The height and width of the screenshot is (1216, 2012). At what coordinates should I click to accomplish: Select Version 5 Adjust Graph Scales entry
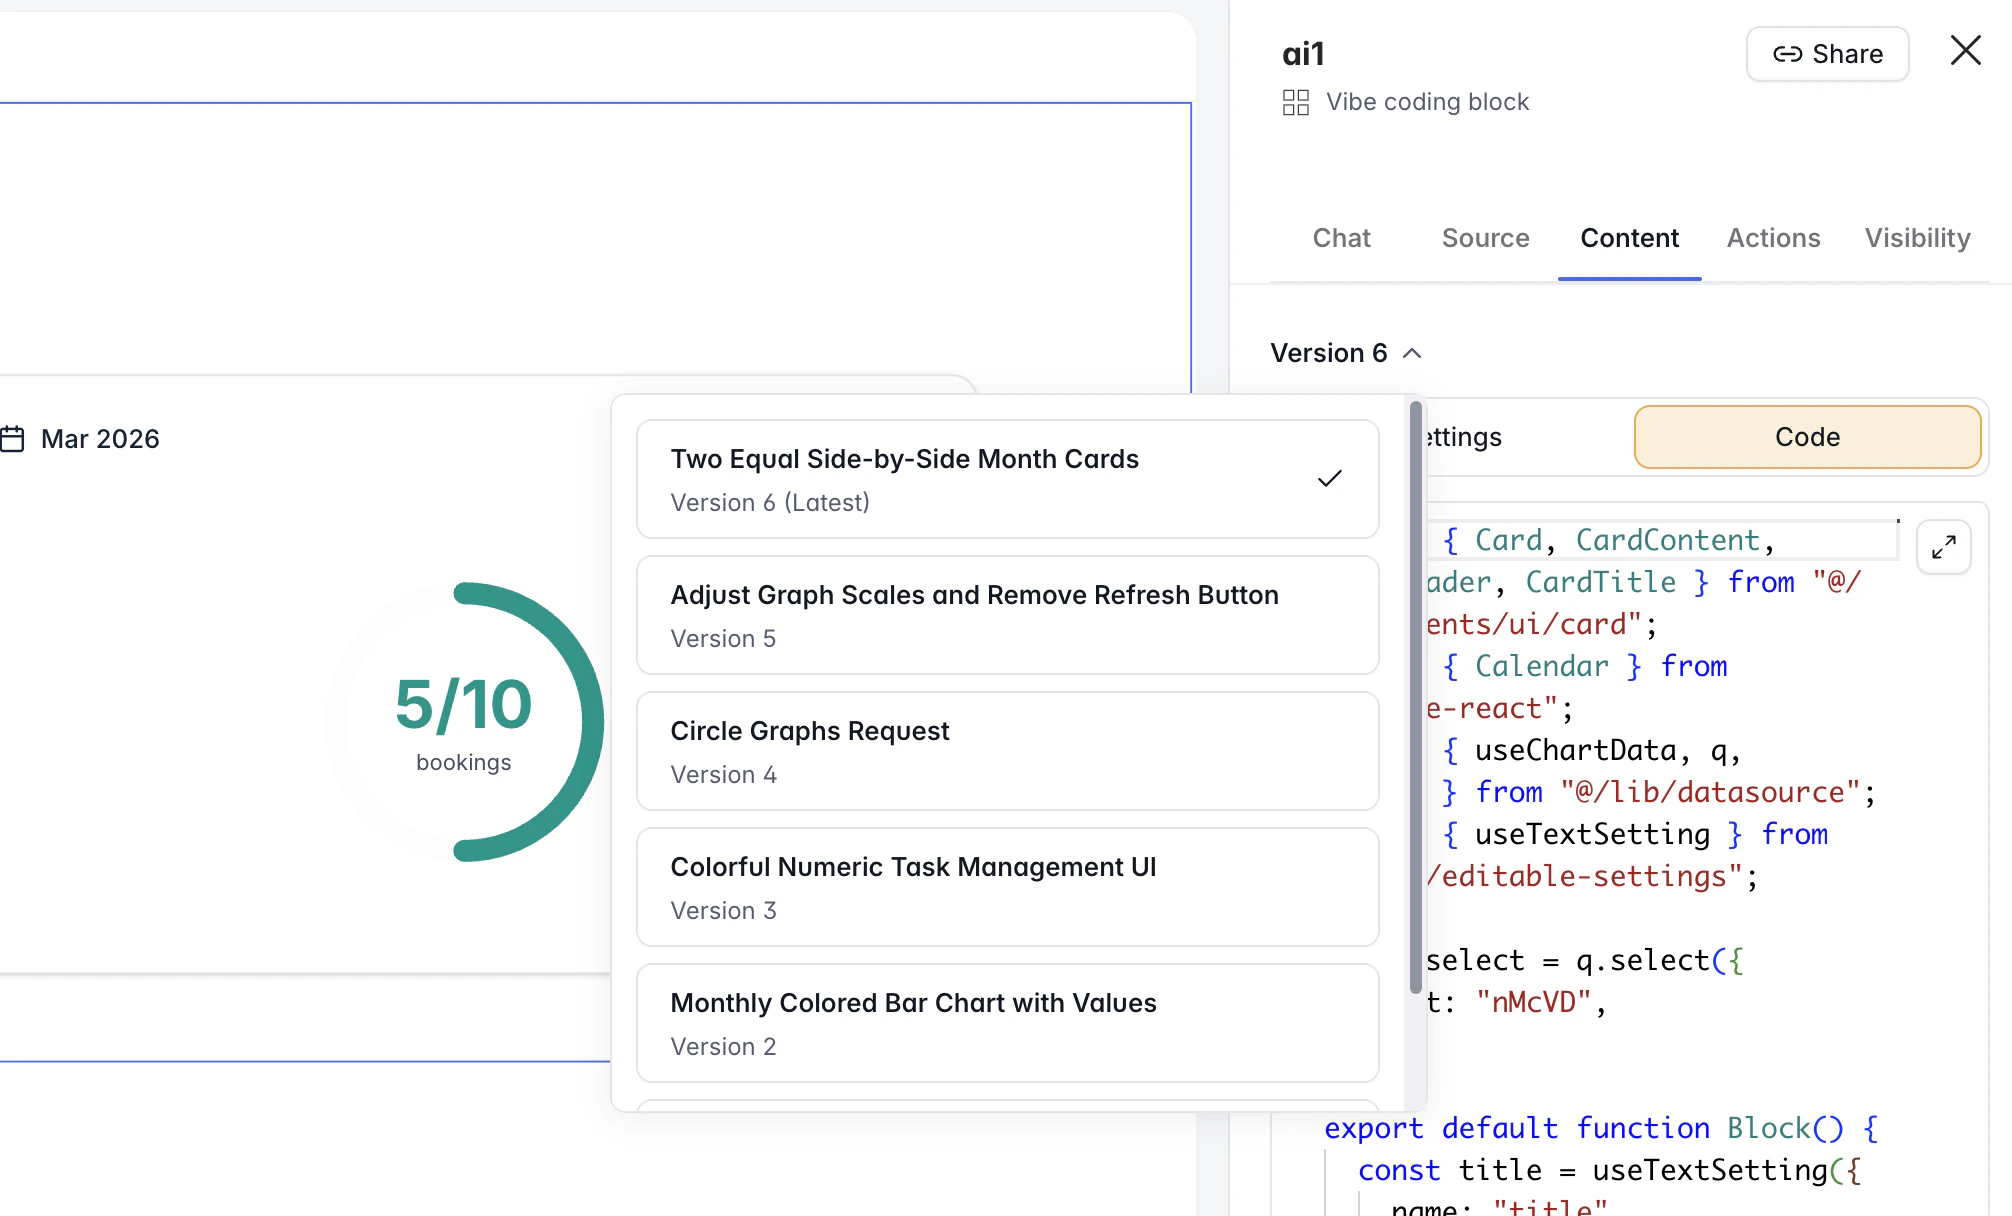(1007, 615)
